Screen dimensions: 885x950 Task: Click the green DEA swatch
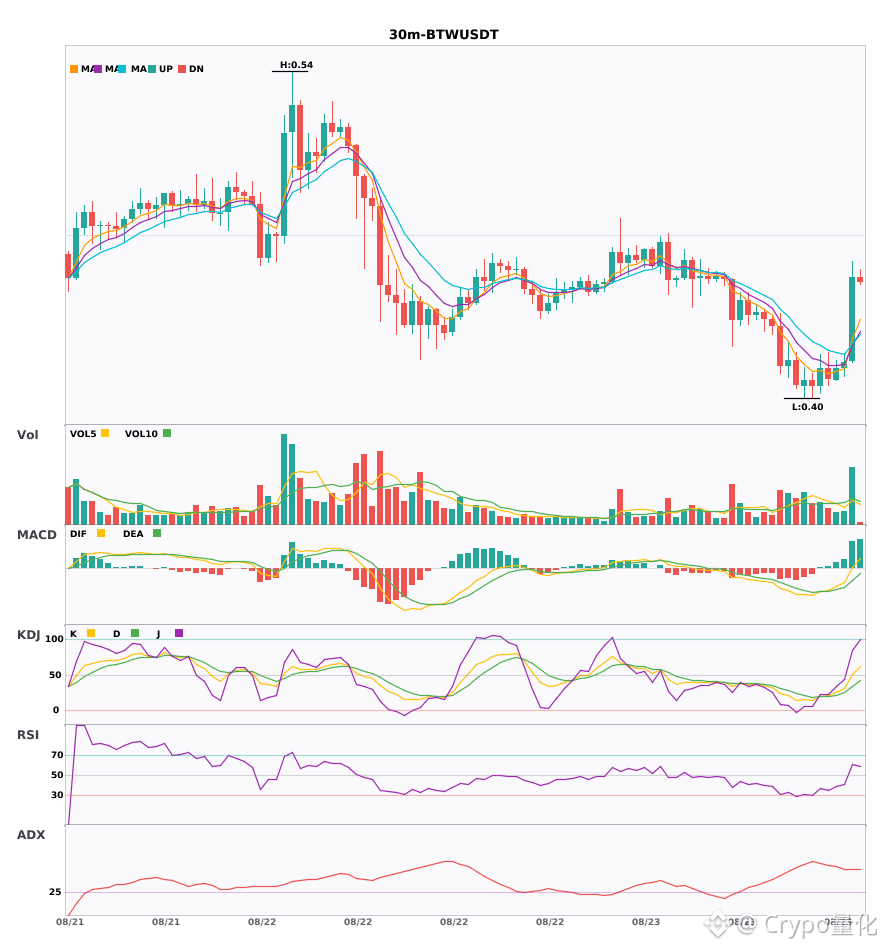tap(157, 533)
